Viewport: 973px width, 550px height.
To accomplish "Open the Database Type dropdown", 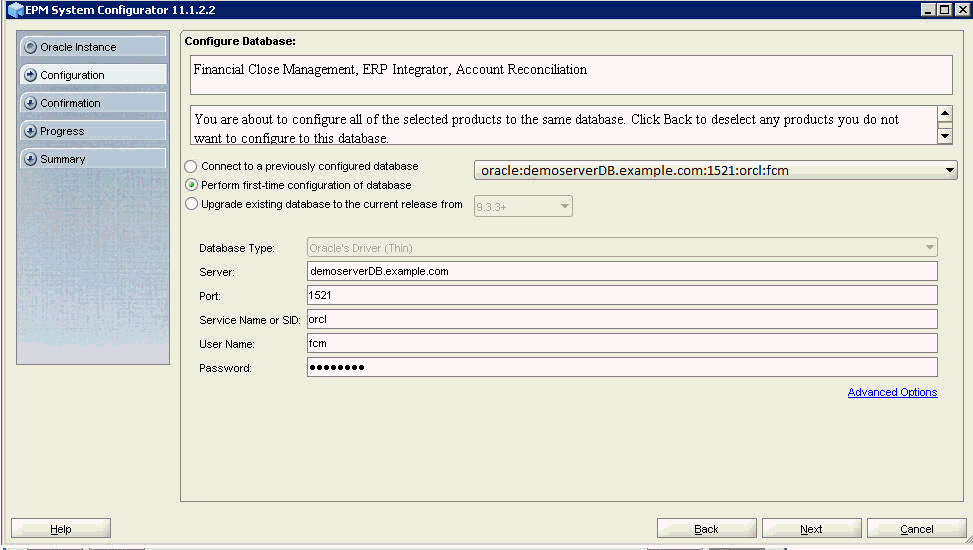I will [x=930, y=248].
